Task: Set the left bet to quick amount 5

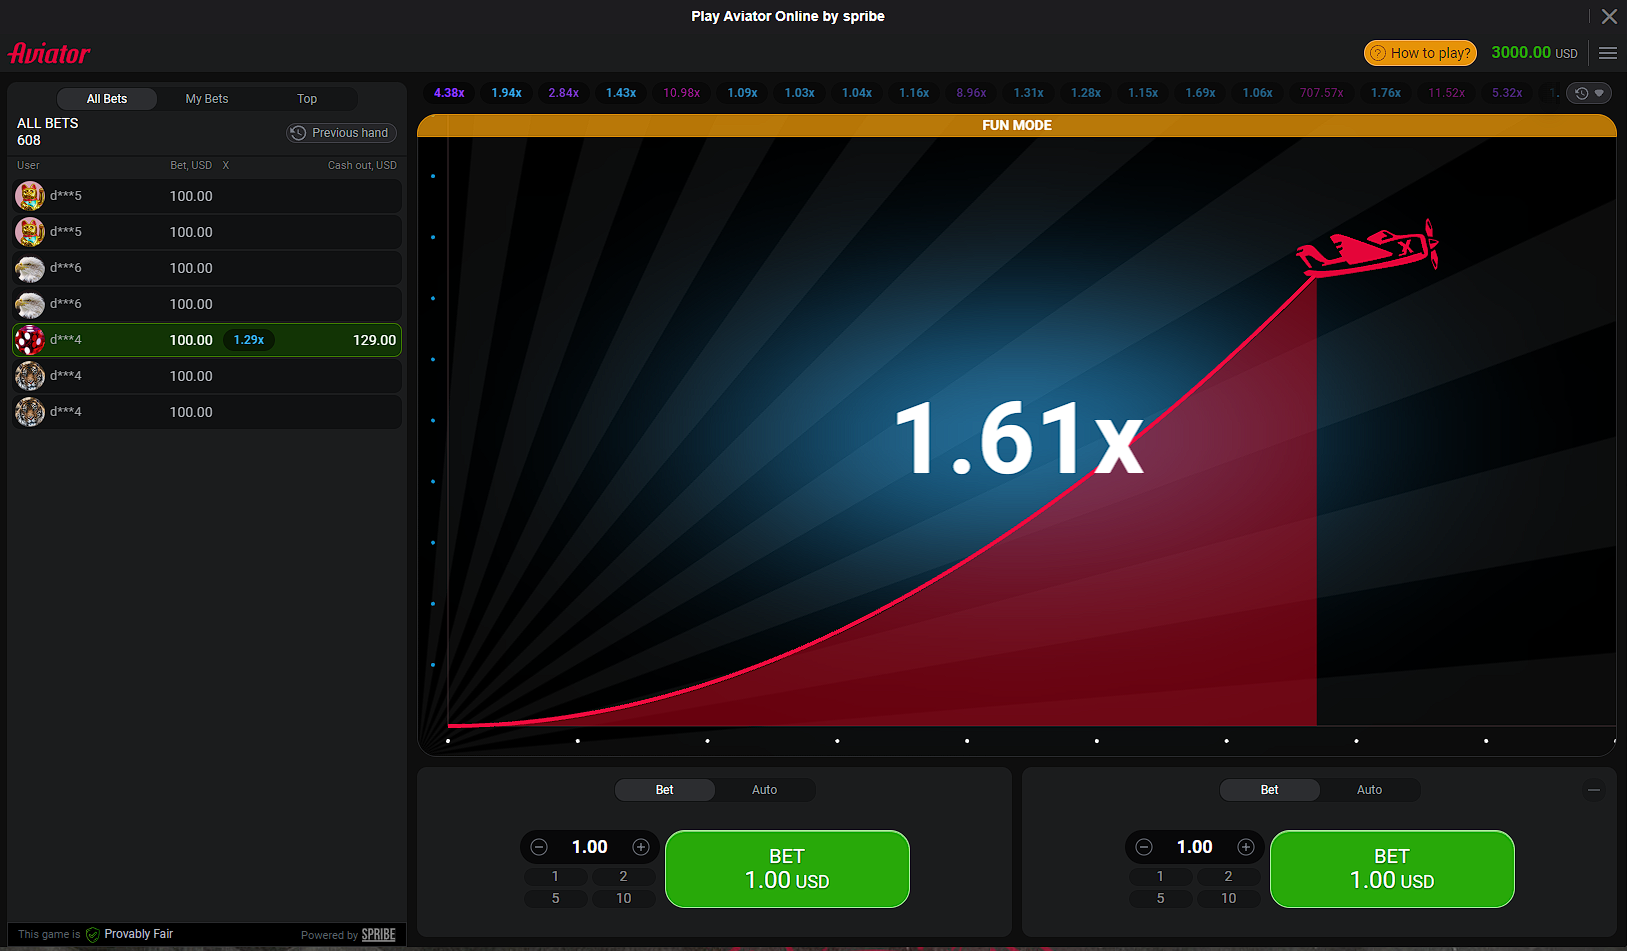Action: click(x=556, y=899)
